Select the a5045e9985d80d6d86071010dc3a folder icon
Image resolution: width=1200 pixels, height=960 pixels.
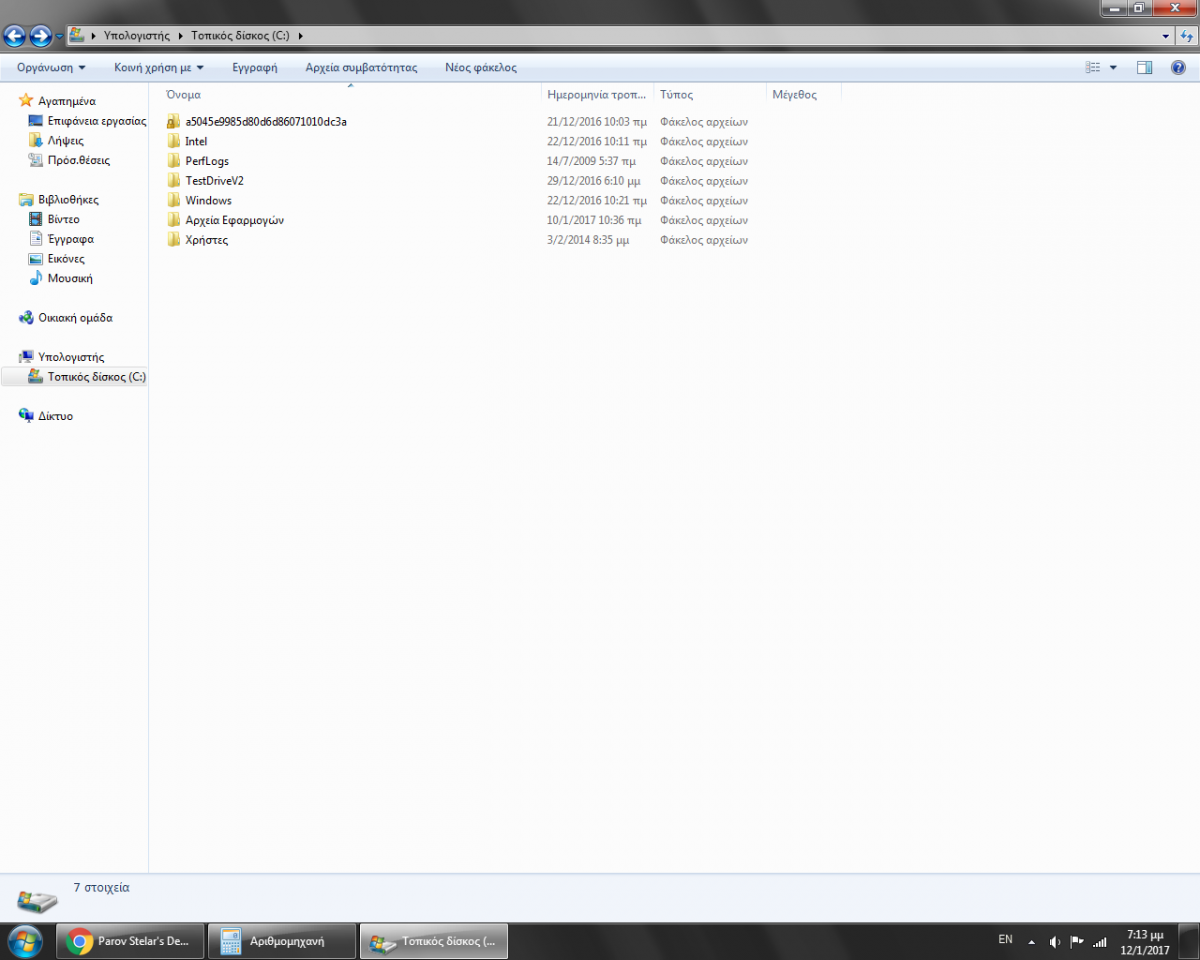coord(174,121)
